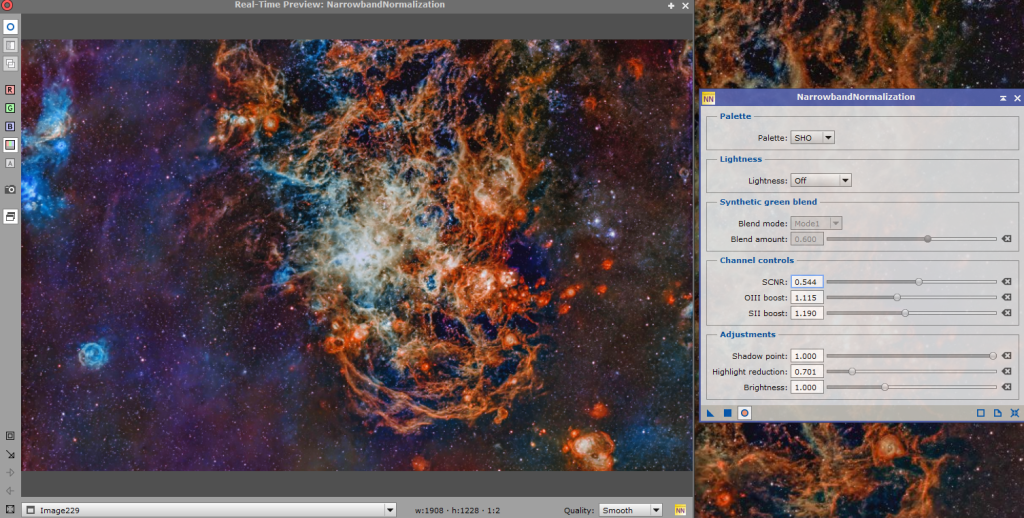Click the SCNR value field 0.544
This screenshot has width=1024, height=518.
pyautogui.click(x=807, y=282)
